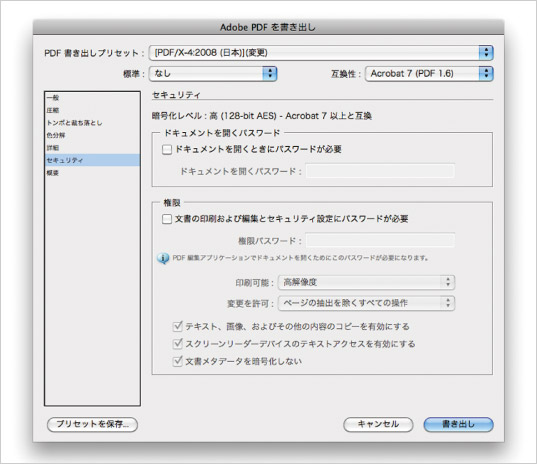Toggle 文書メタデータを暗号化しない checkbox
Image resolution: width=537 pixels, height=464 pixels.
click(177, 361)
